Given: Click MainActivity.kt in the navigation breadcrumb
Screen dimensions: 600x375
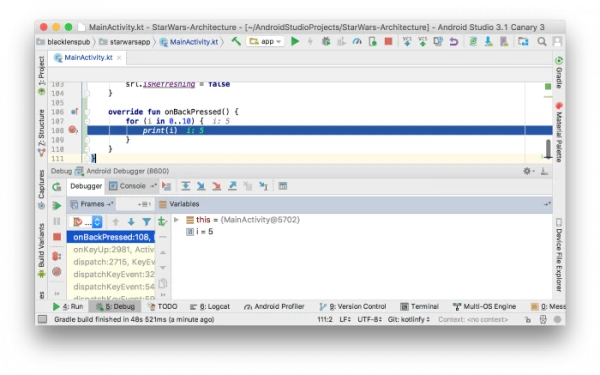Looking at the screenshot, I should tap(194, 42).
